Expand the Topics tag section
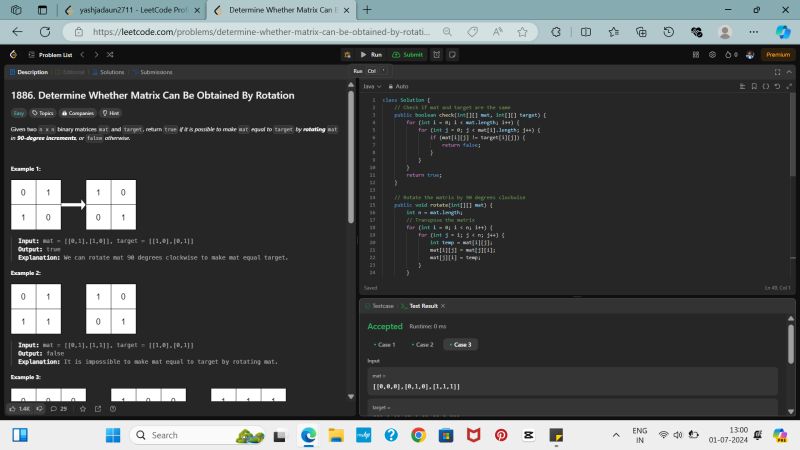800x450 pixels. click(43, 113)
